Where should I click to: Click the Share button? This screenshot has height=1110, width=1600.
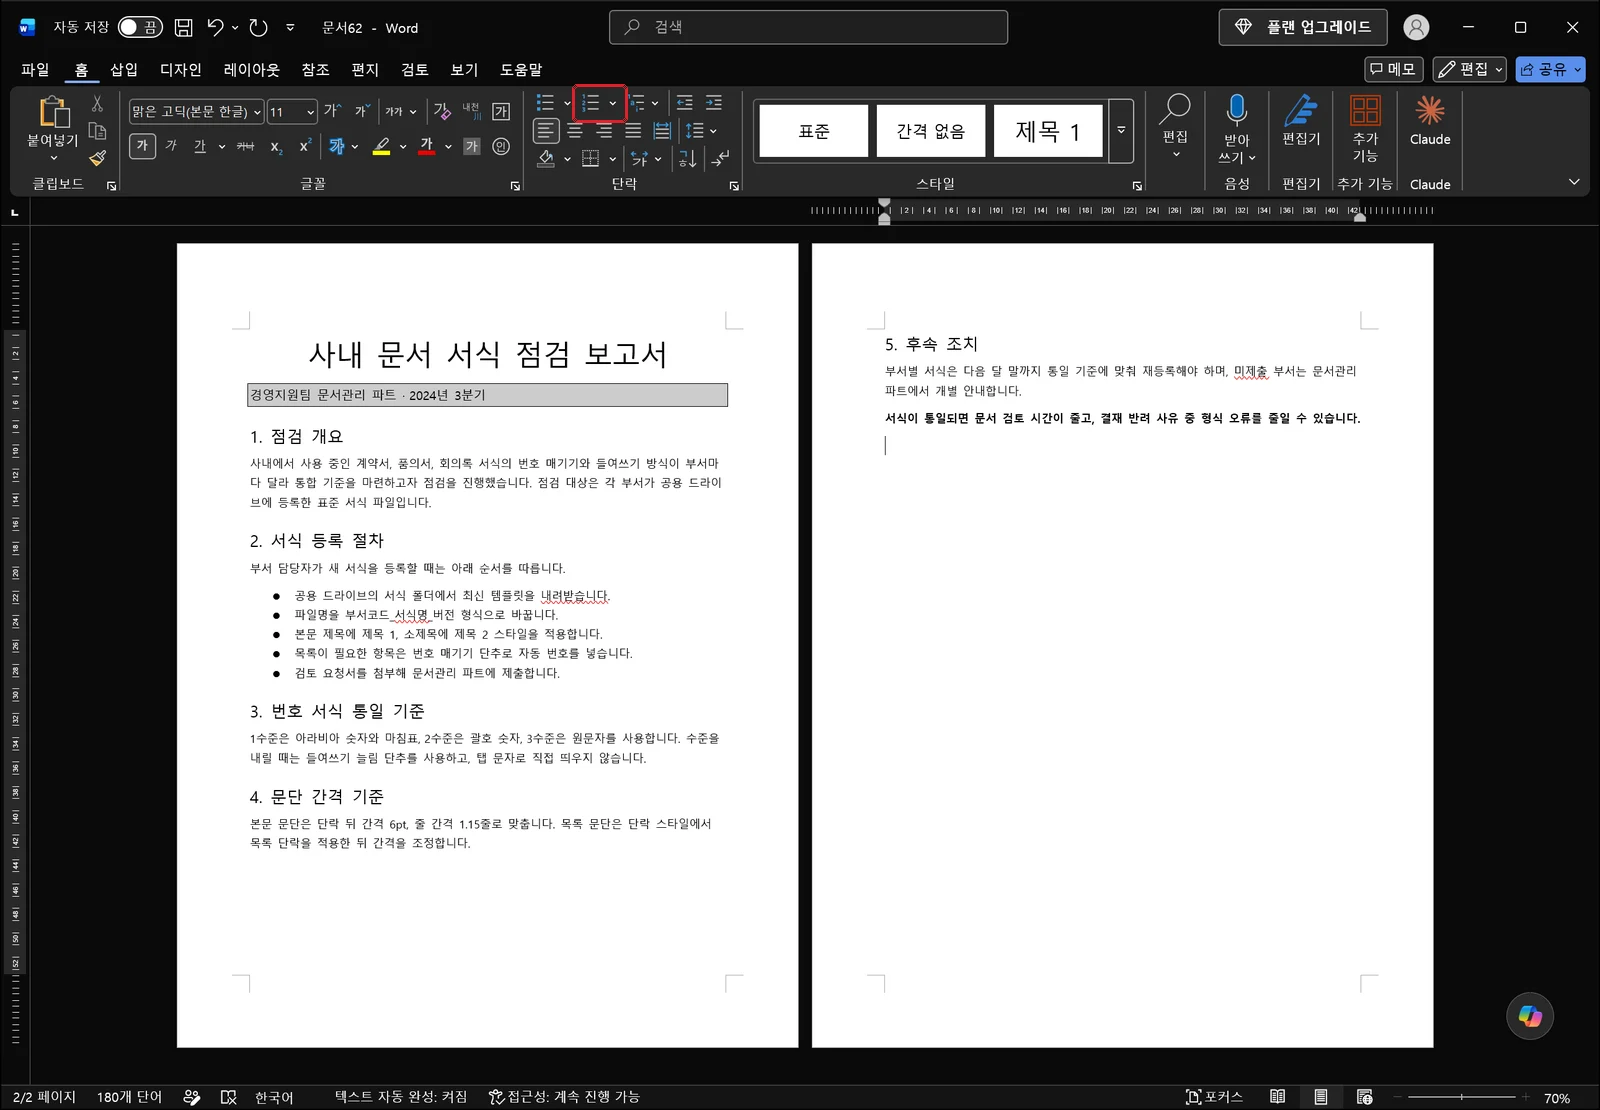1550,69
